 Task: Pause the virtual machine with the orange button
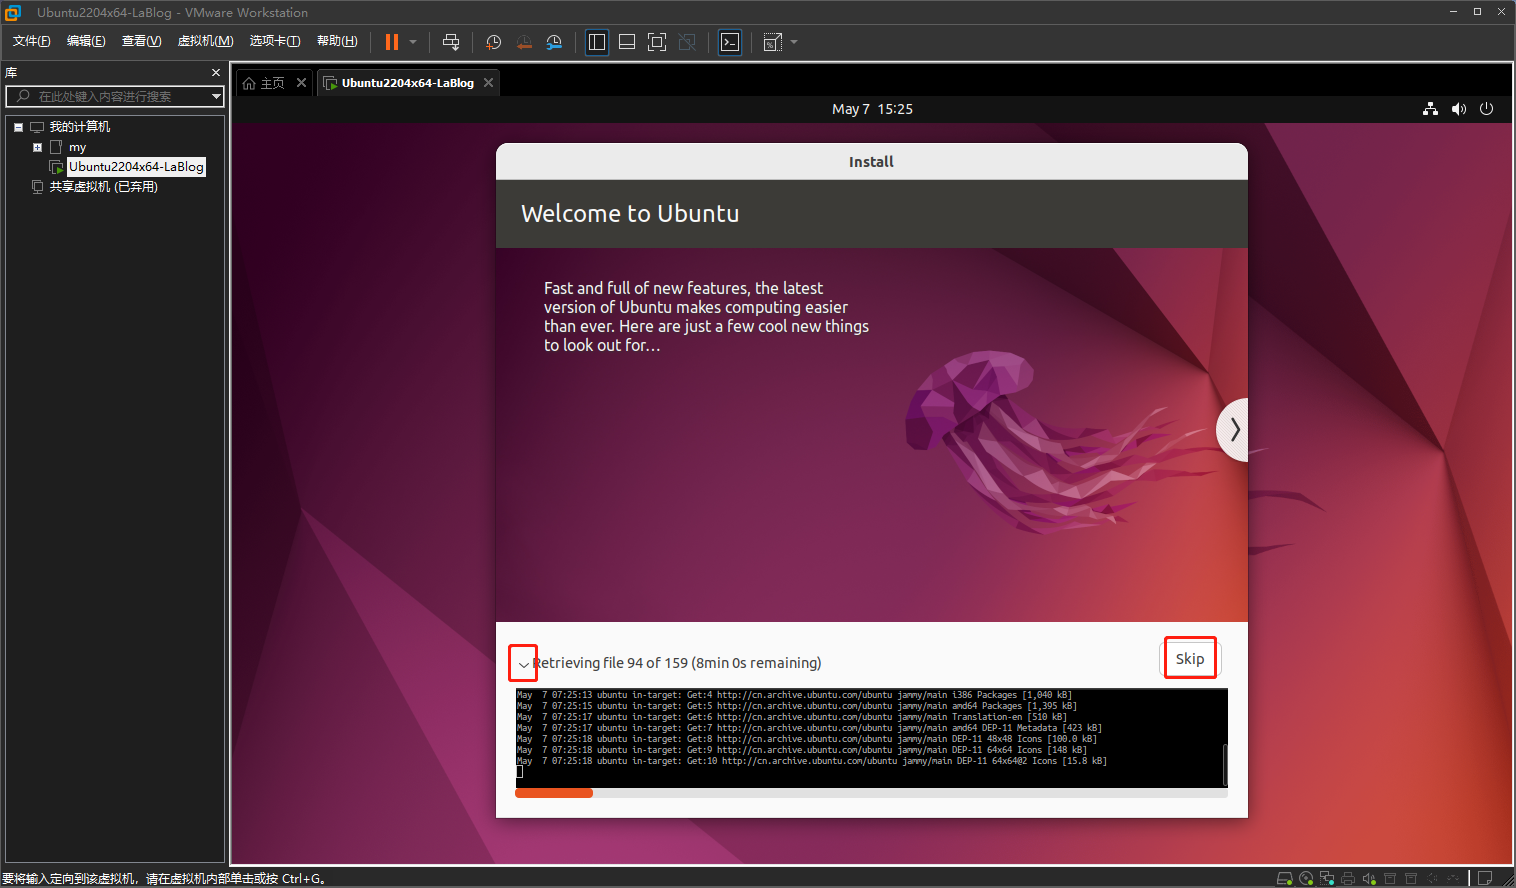click(x=392, y=42)
